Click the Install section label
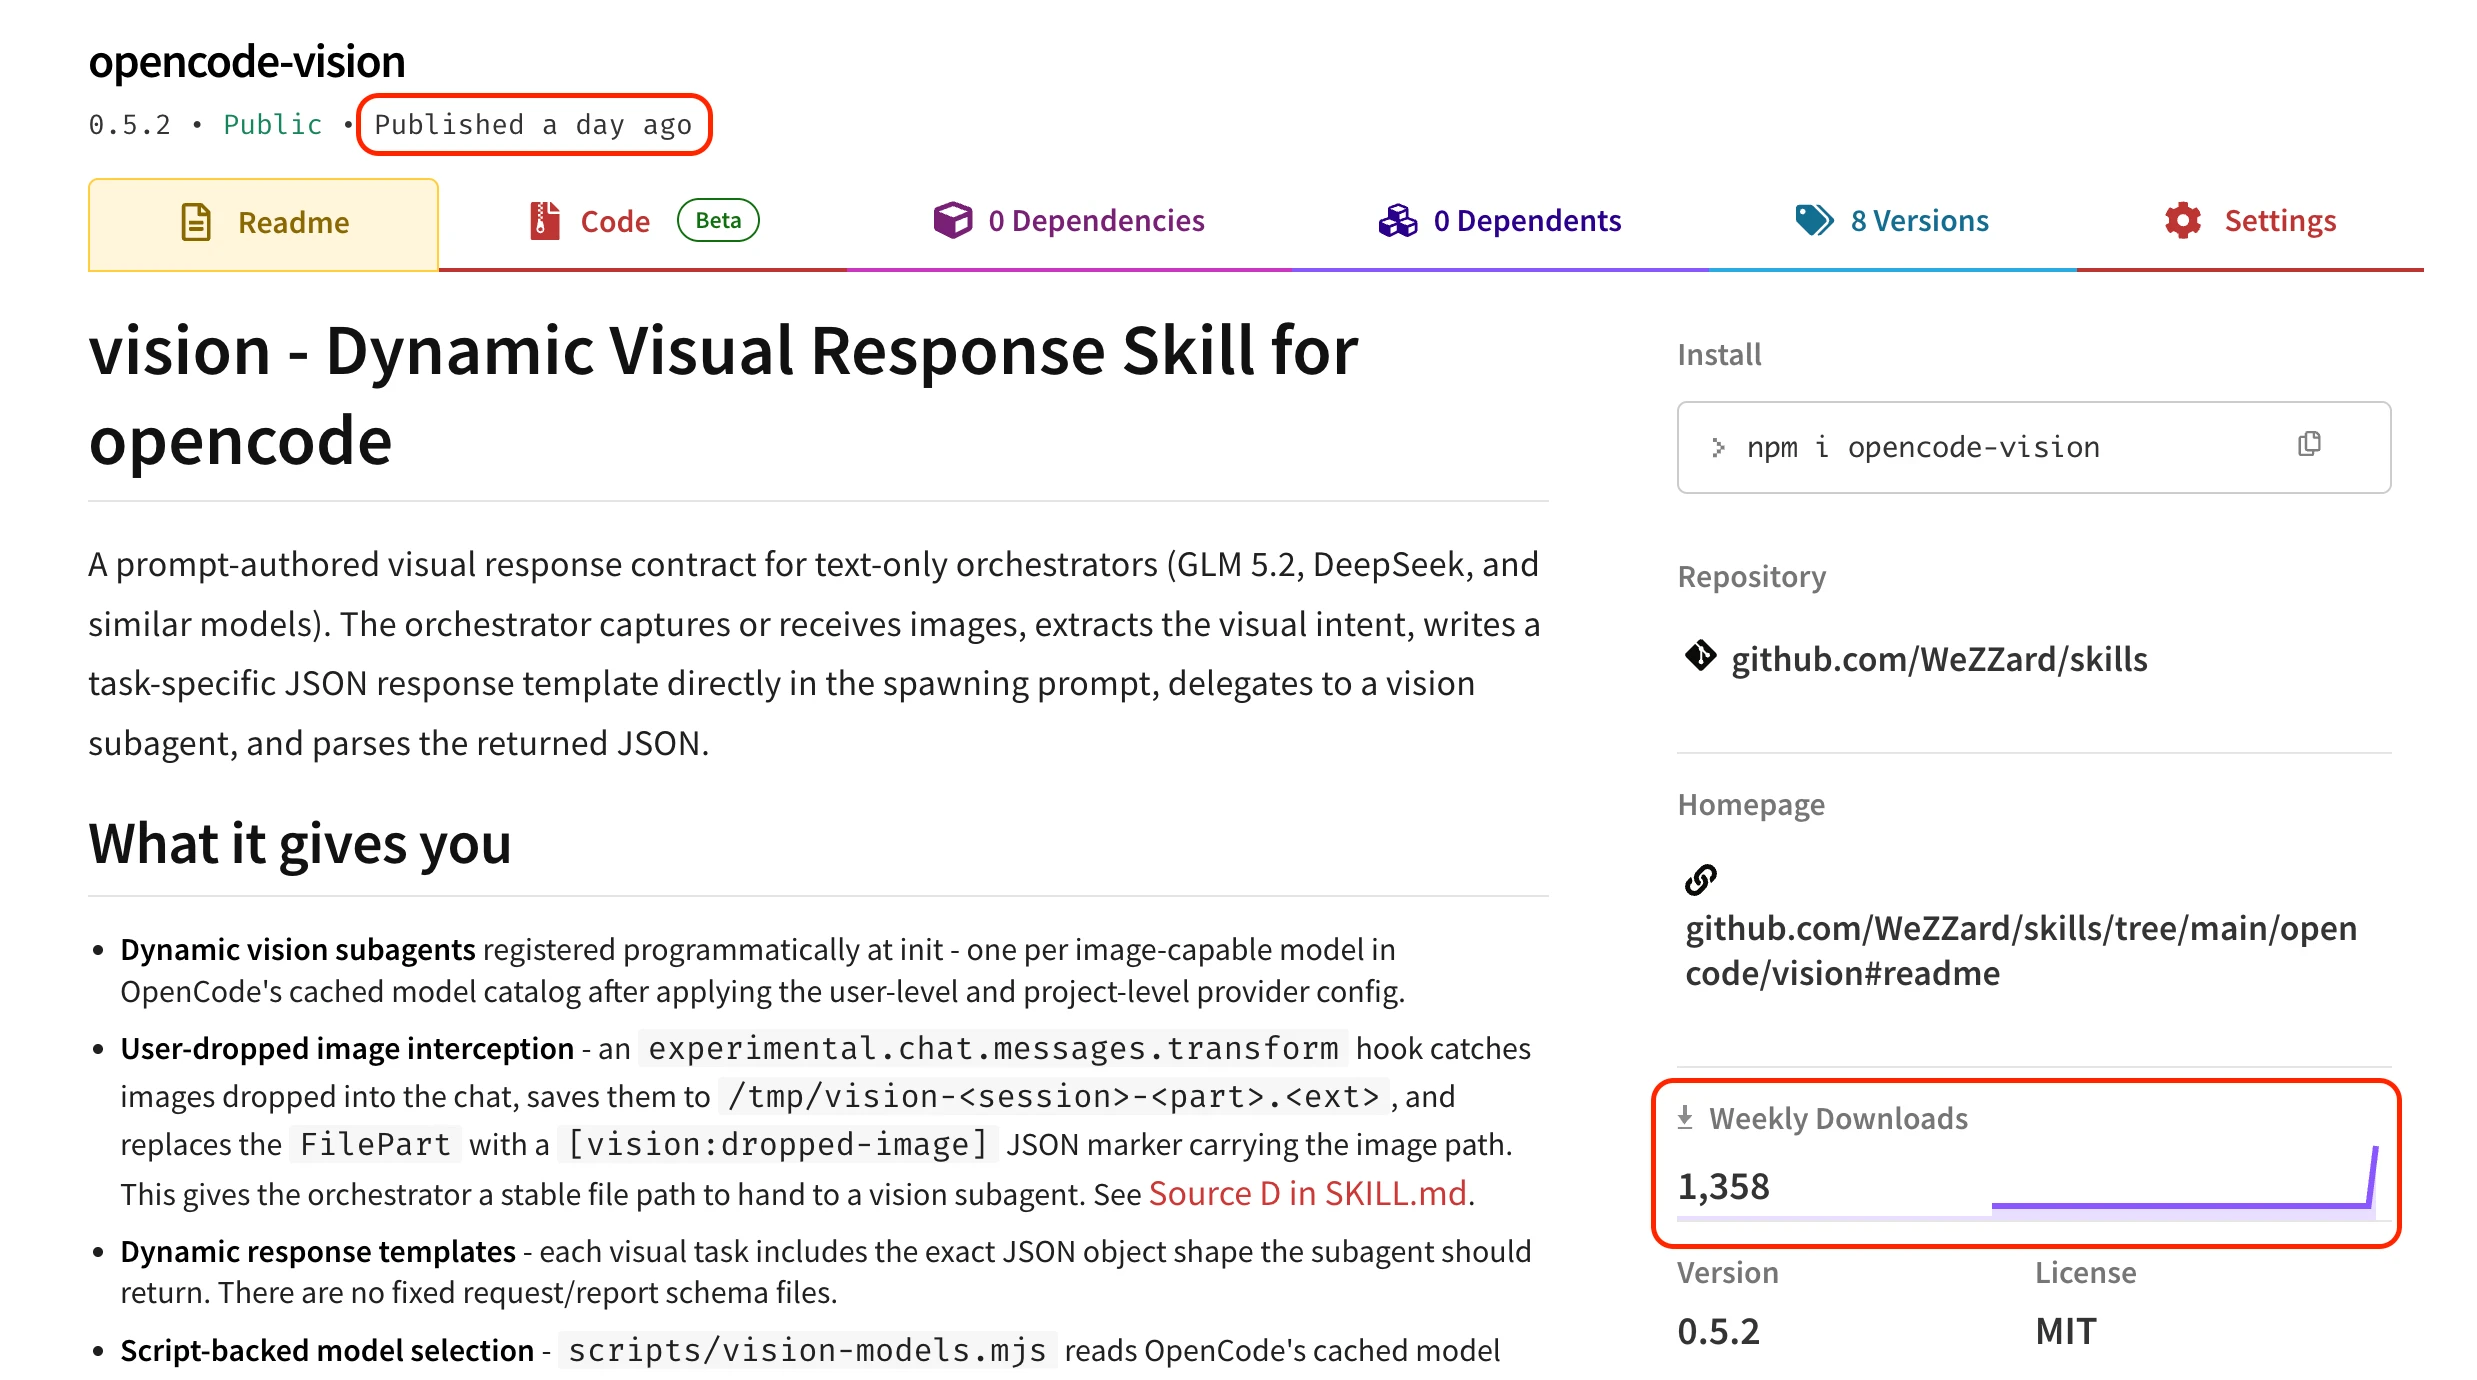This screenshot has height=1380, width=2477. [x=1719, y=355]
